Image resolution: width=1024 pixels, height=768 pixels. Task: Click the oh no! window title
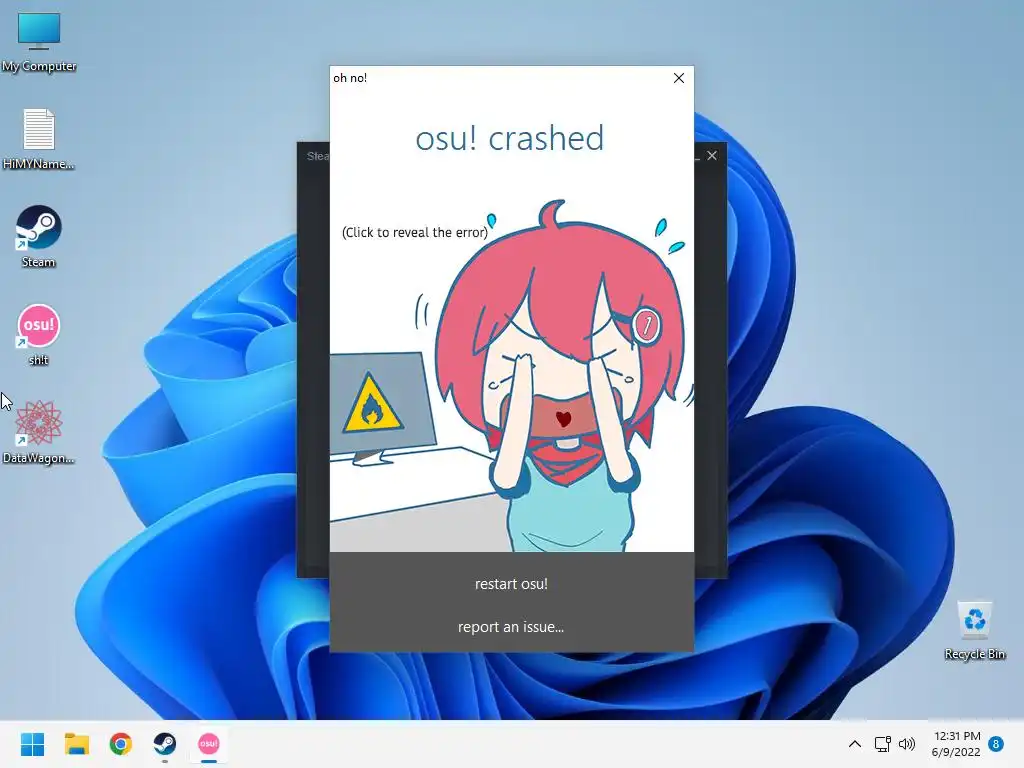[350, 78]
